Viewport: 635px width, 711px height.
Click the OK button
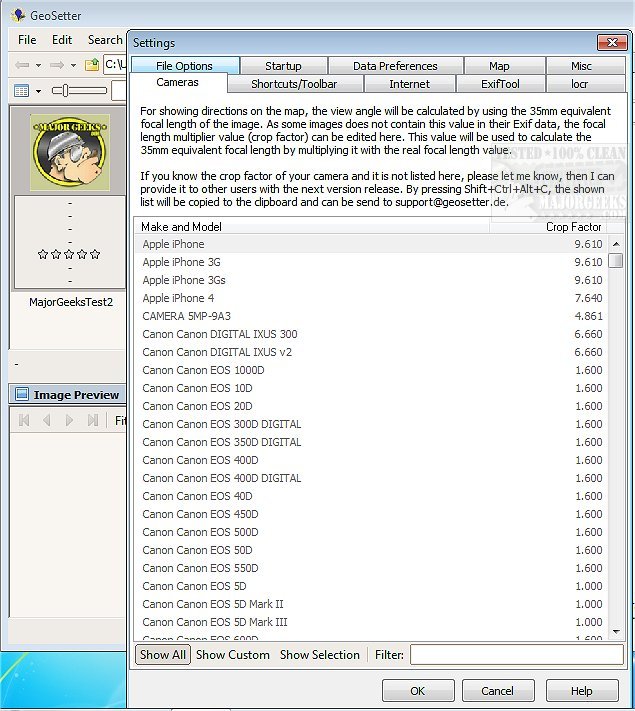tap(418, 691)
